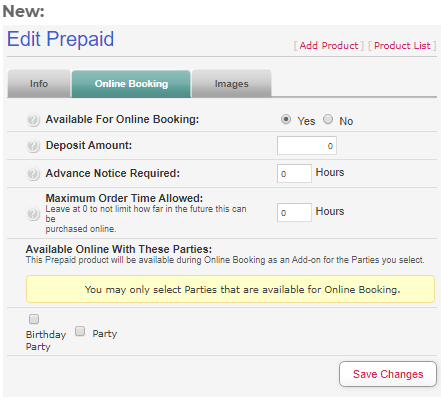Click the Advance Notice hours field

coord(294,173)
